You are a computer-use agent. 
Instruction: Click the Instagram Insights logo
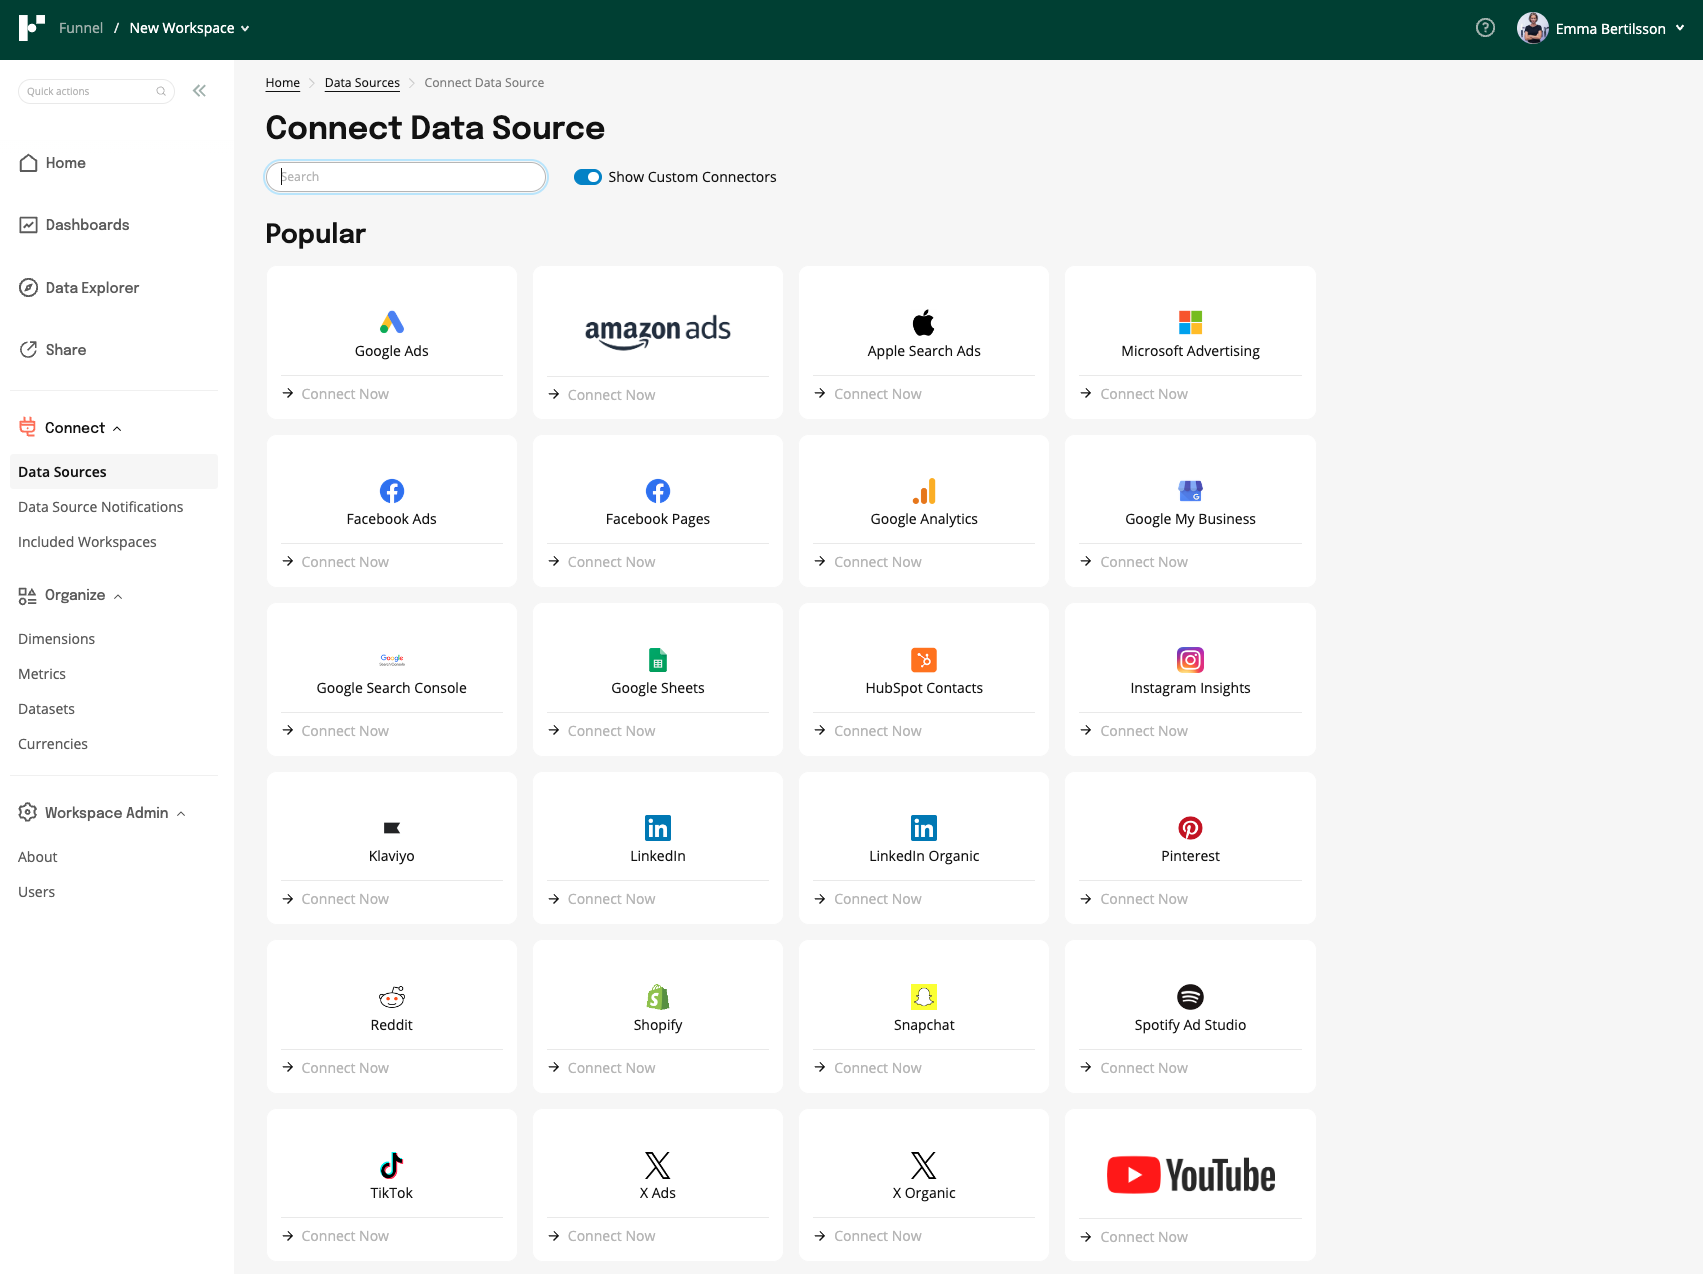(x=1190, y=660)
